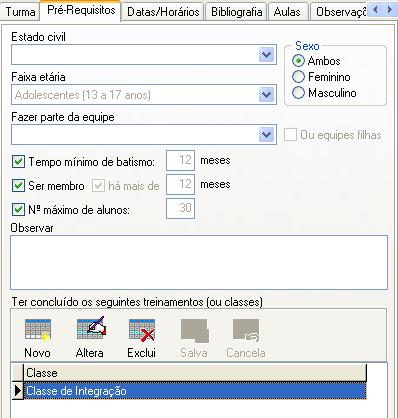The width and height of the screenshot is (398, 418).
Task: Uncheck Nº máximo de alunos
Action: (18, 210)
